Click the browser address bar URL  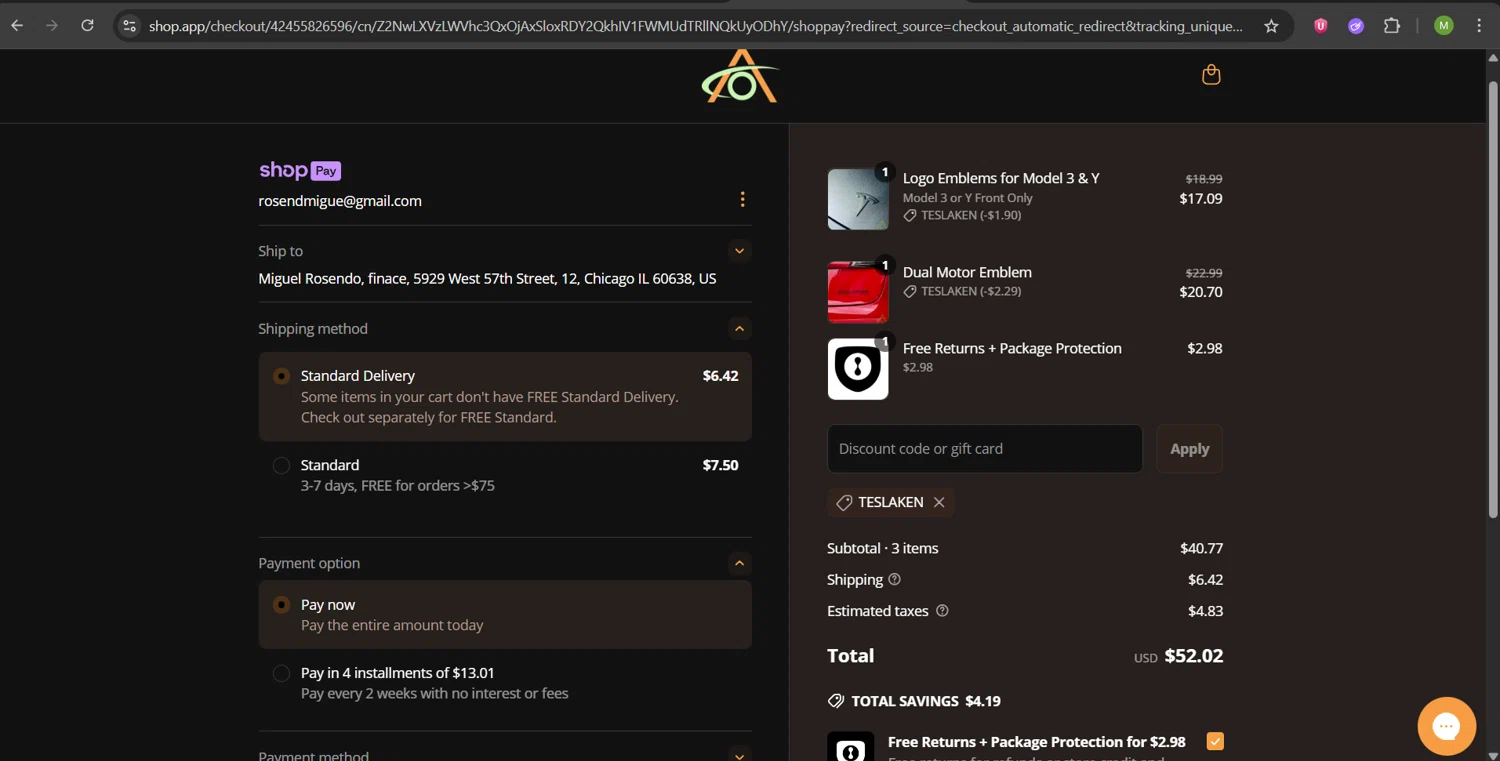click(695, 26)
